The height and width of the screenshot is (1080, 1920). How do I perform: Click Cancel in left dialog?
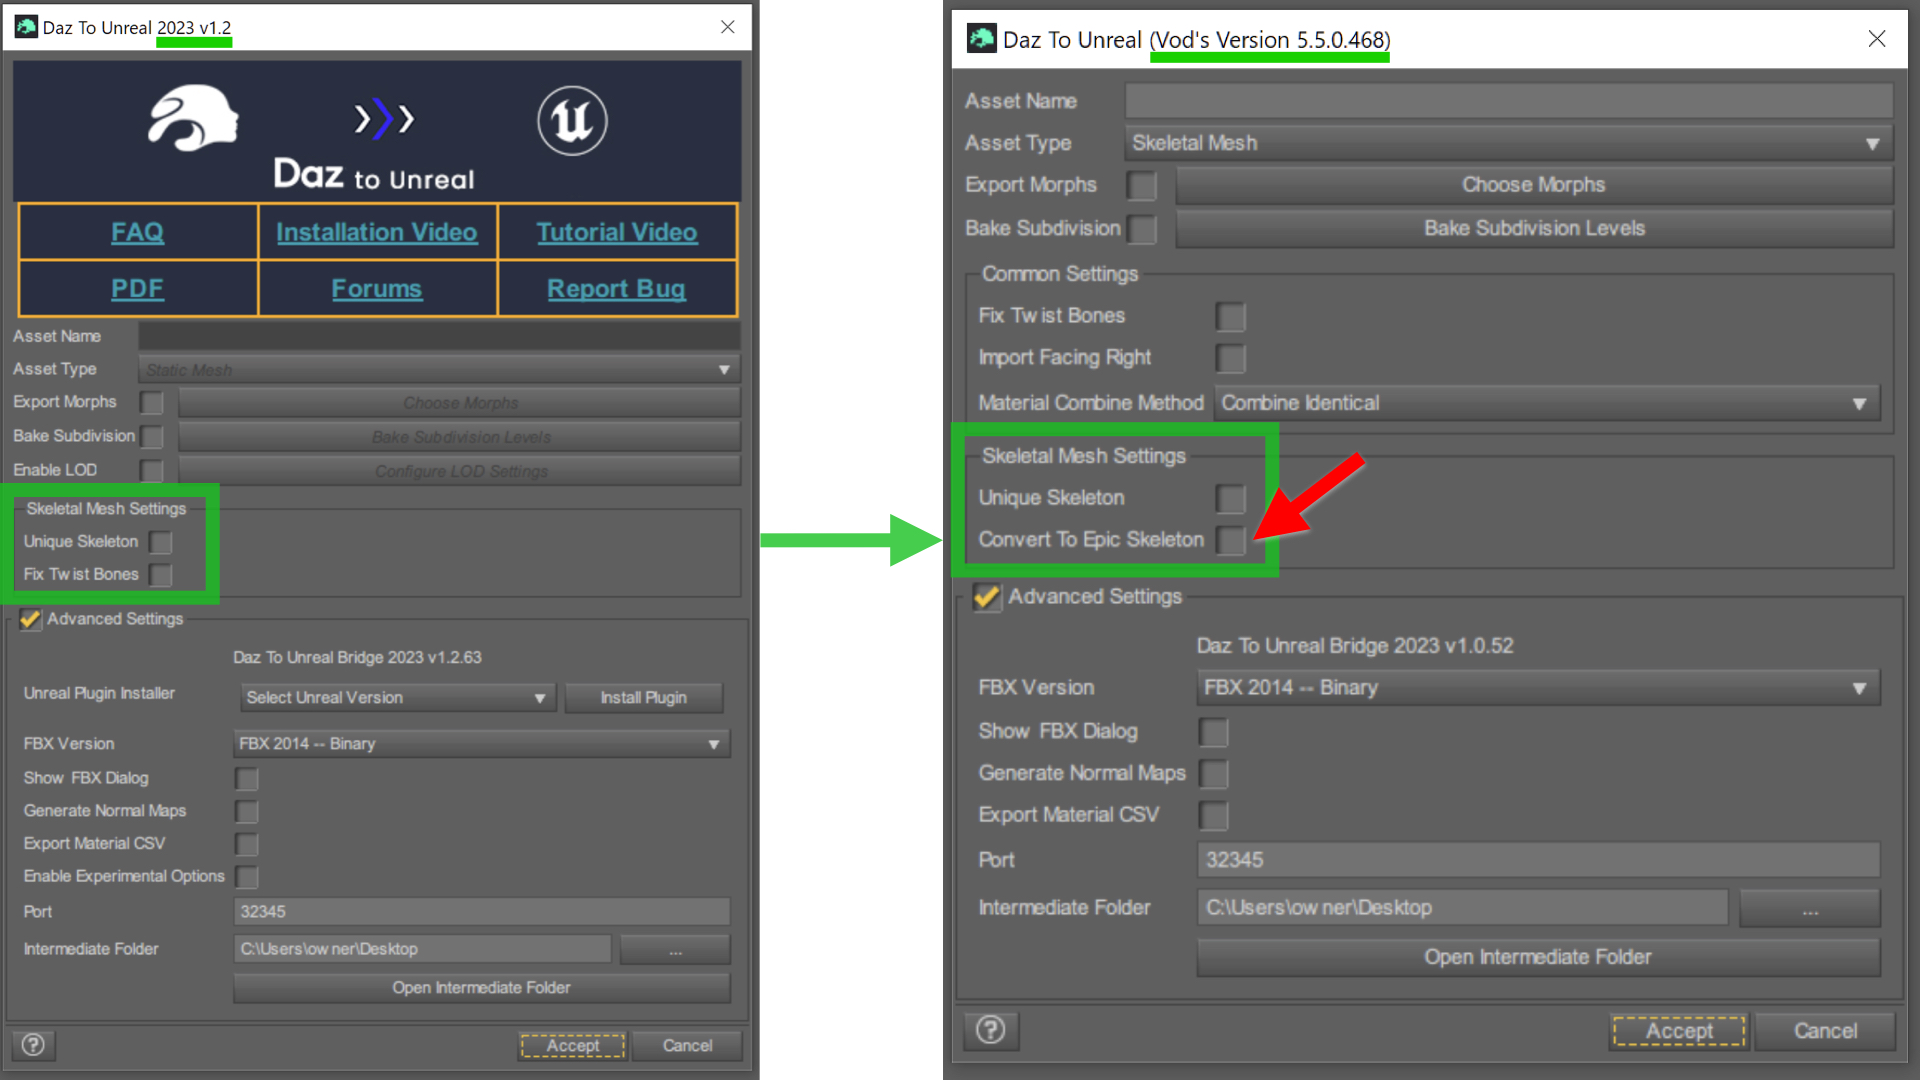pyautogui.click(x=687, y=1046)
